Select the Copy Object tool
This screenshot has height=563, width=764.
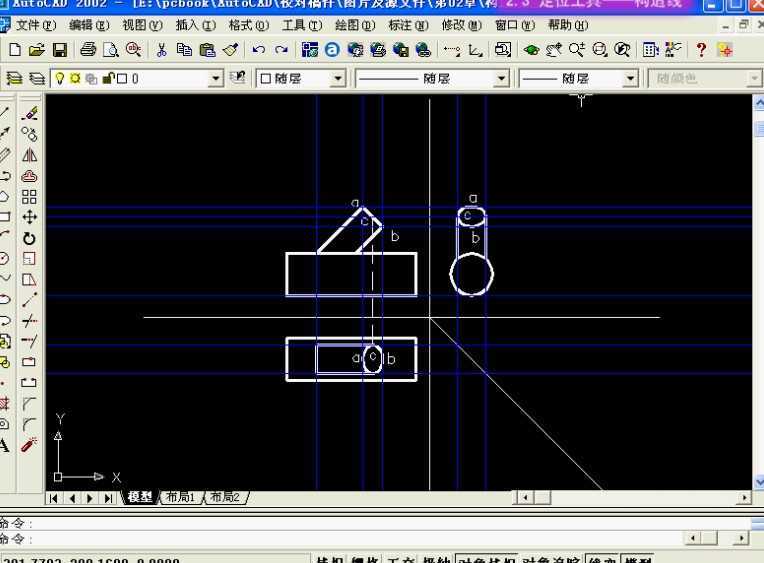pos(29,134)
